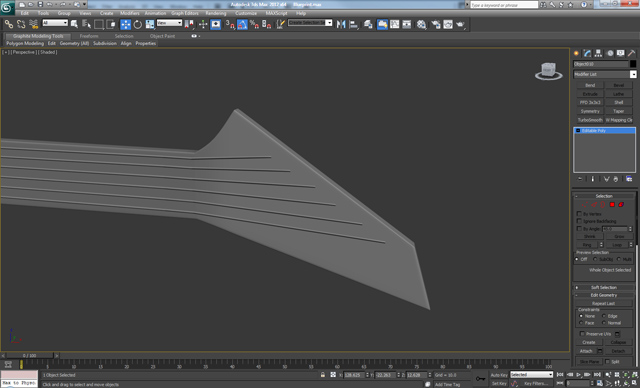Click the Mirror tool icon
Viewport: 640px width, 388px height.
point(341,24)
